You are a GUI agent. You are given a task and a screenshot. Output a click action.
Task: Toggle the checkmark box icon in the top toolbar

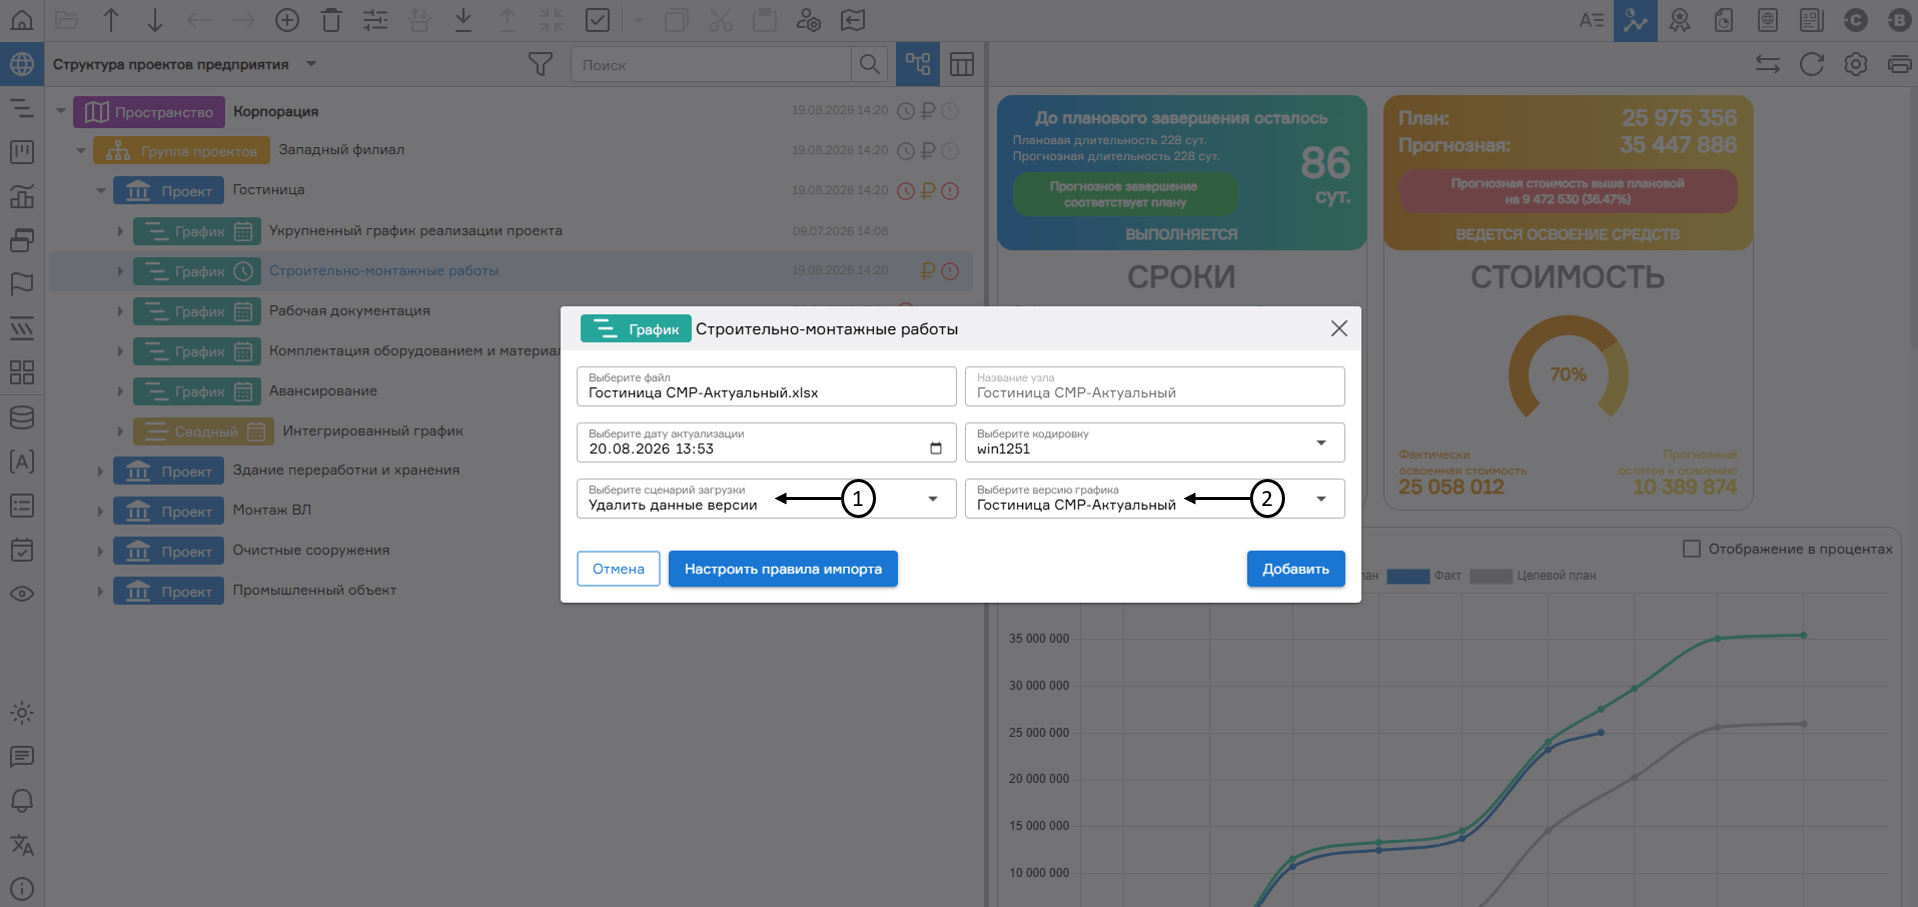coord(597,20)
